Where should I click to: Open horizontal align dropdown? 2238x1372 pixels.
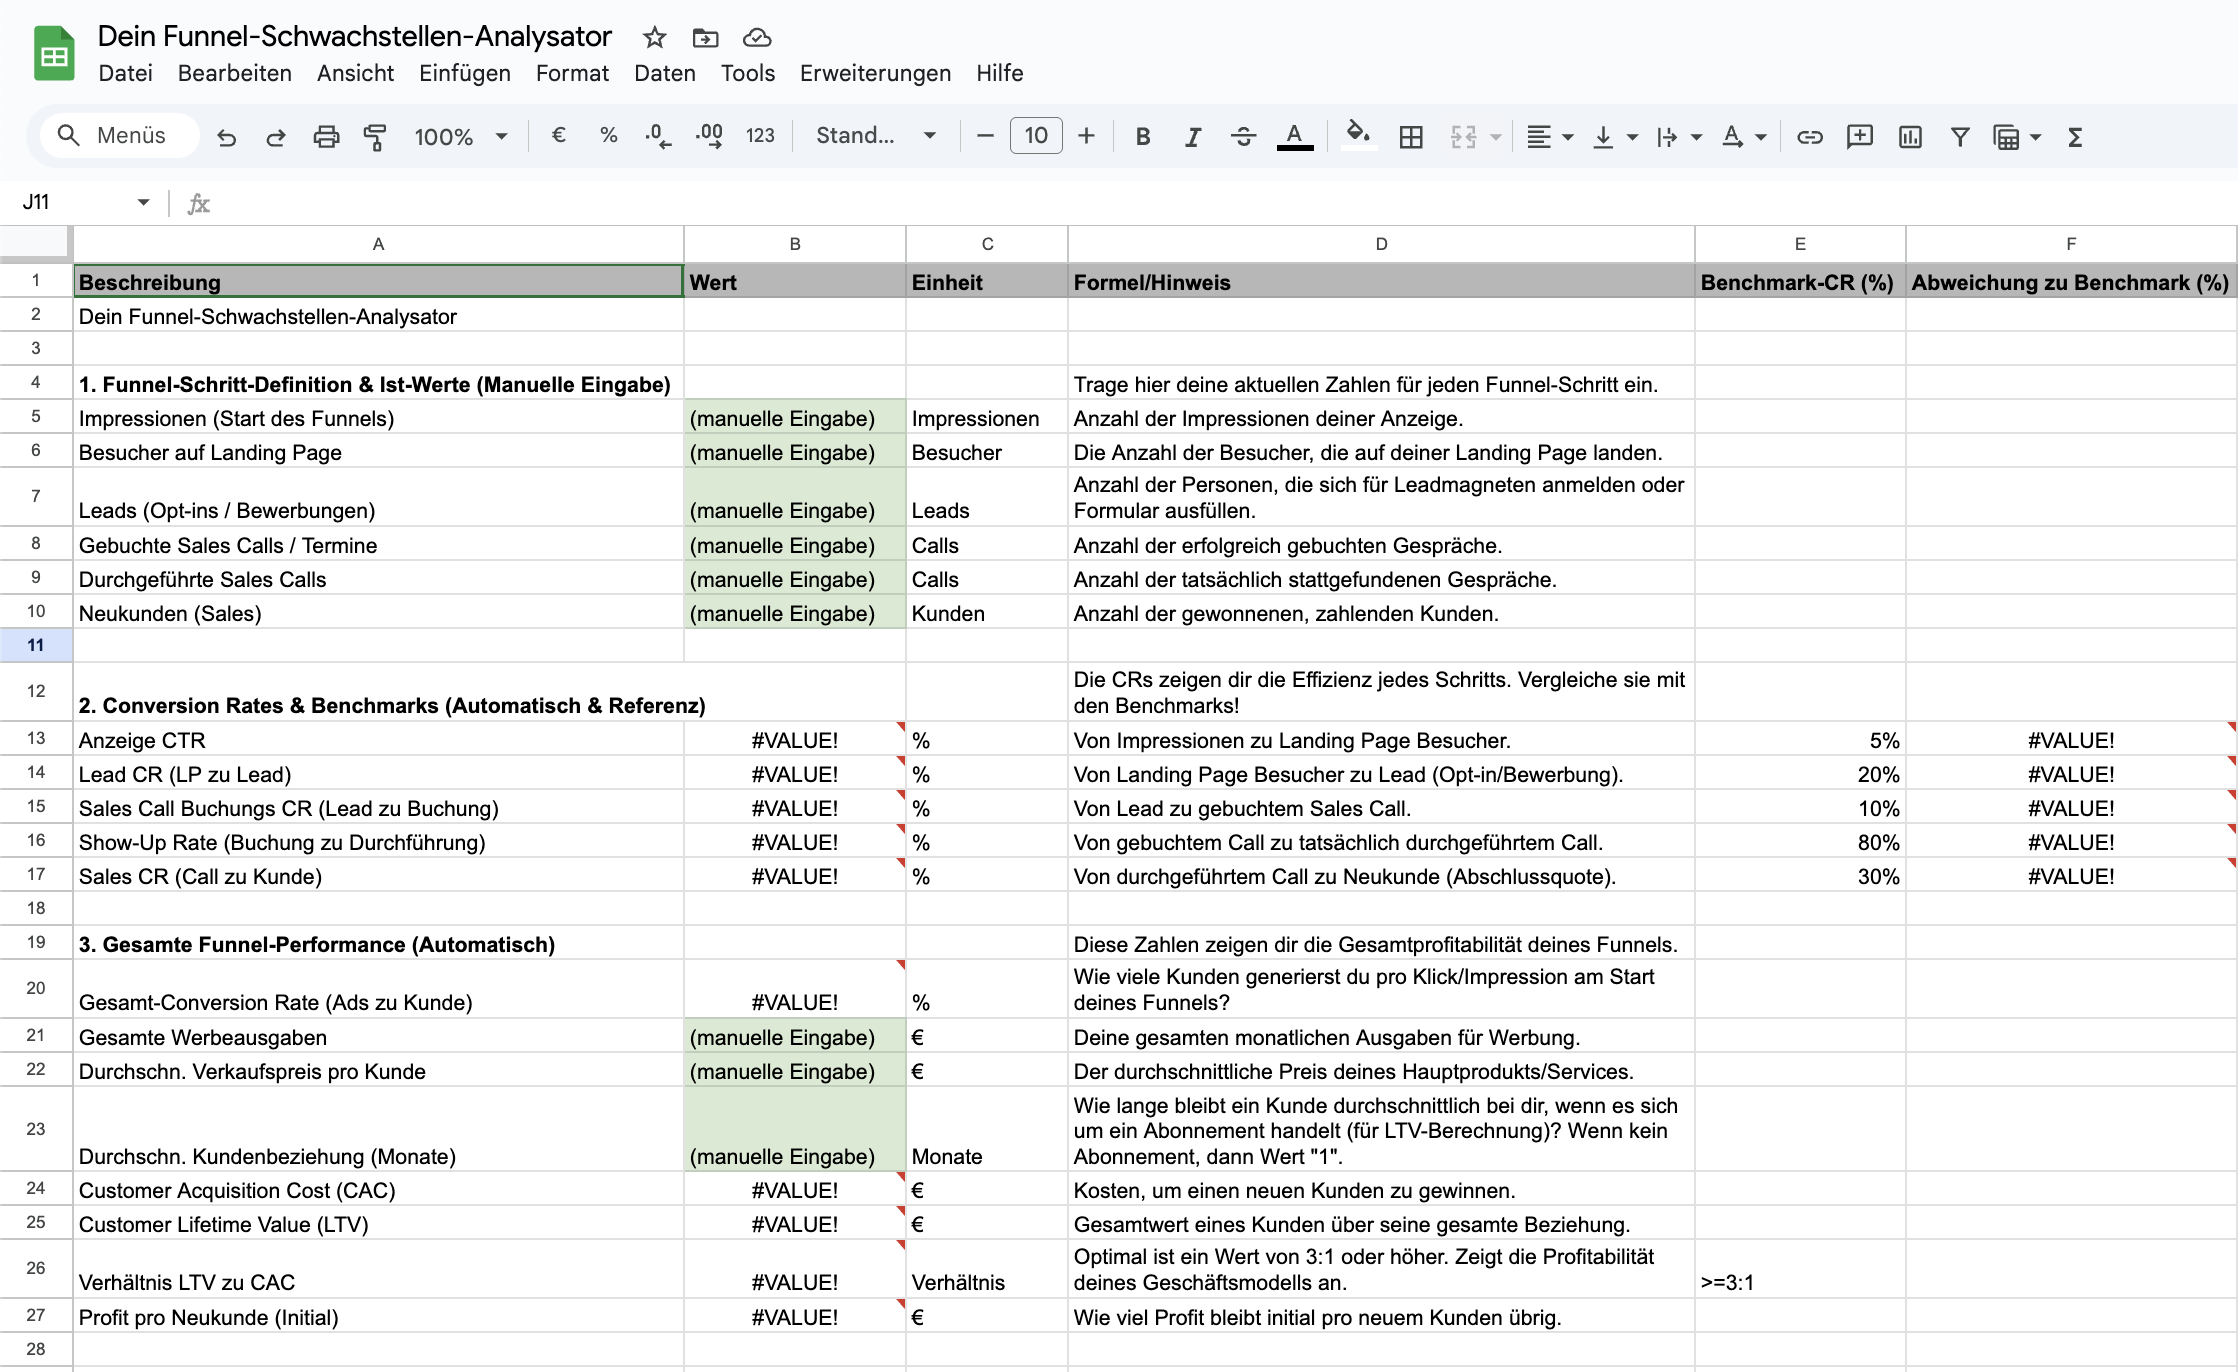(1550, 137)
